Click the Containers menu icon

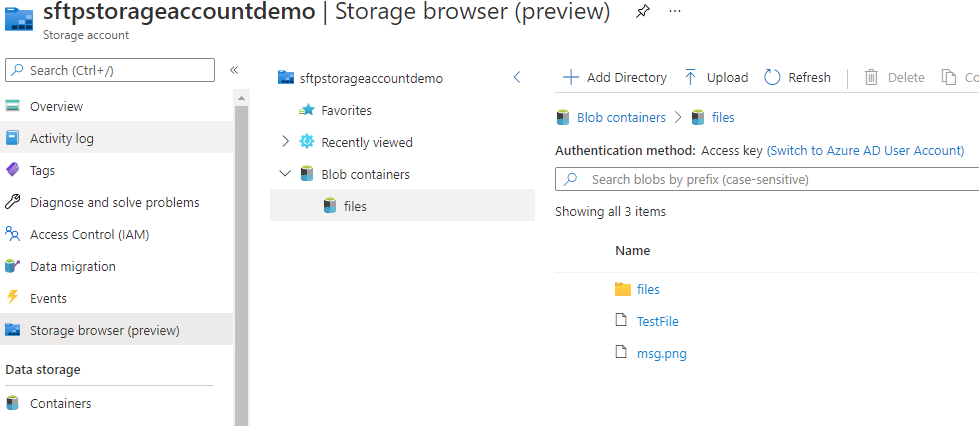pyautogui.click(x=12, y=403)
